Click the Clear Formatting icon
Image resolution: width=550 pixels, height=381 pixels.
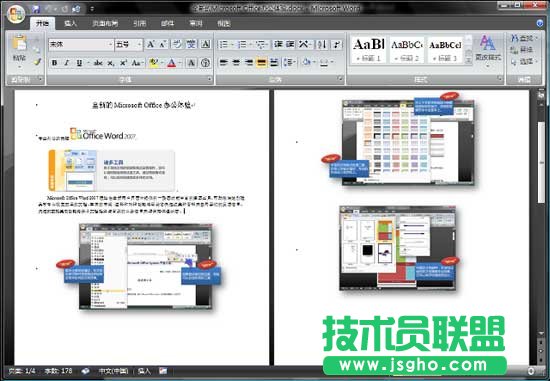pos(177,45)
